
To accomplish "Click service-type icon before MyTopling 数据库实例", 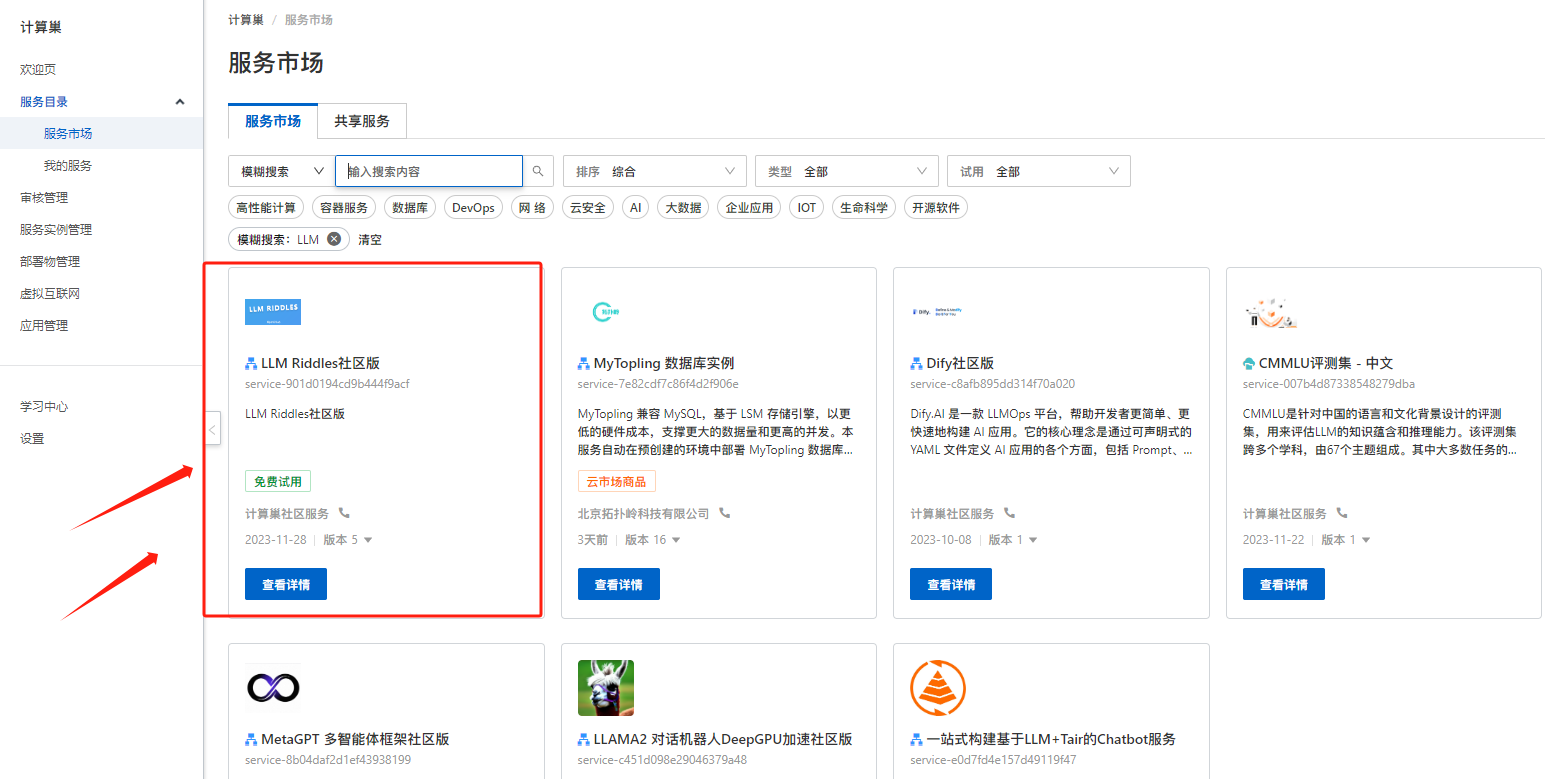I will tap(584, 363).
